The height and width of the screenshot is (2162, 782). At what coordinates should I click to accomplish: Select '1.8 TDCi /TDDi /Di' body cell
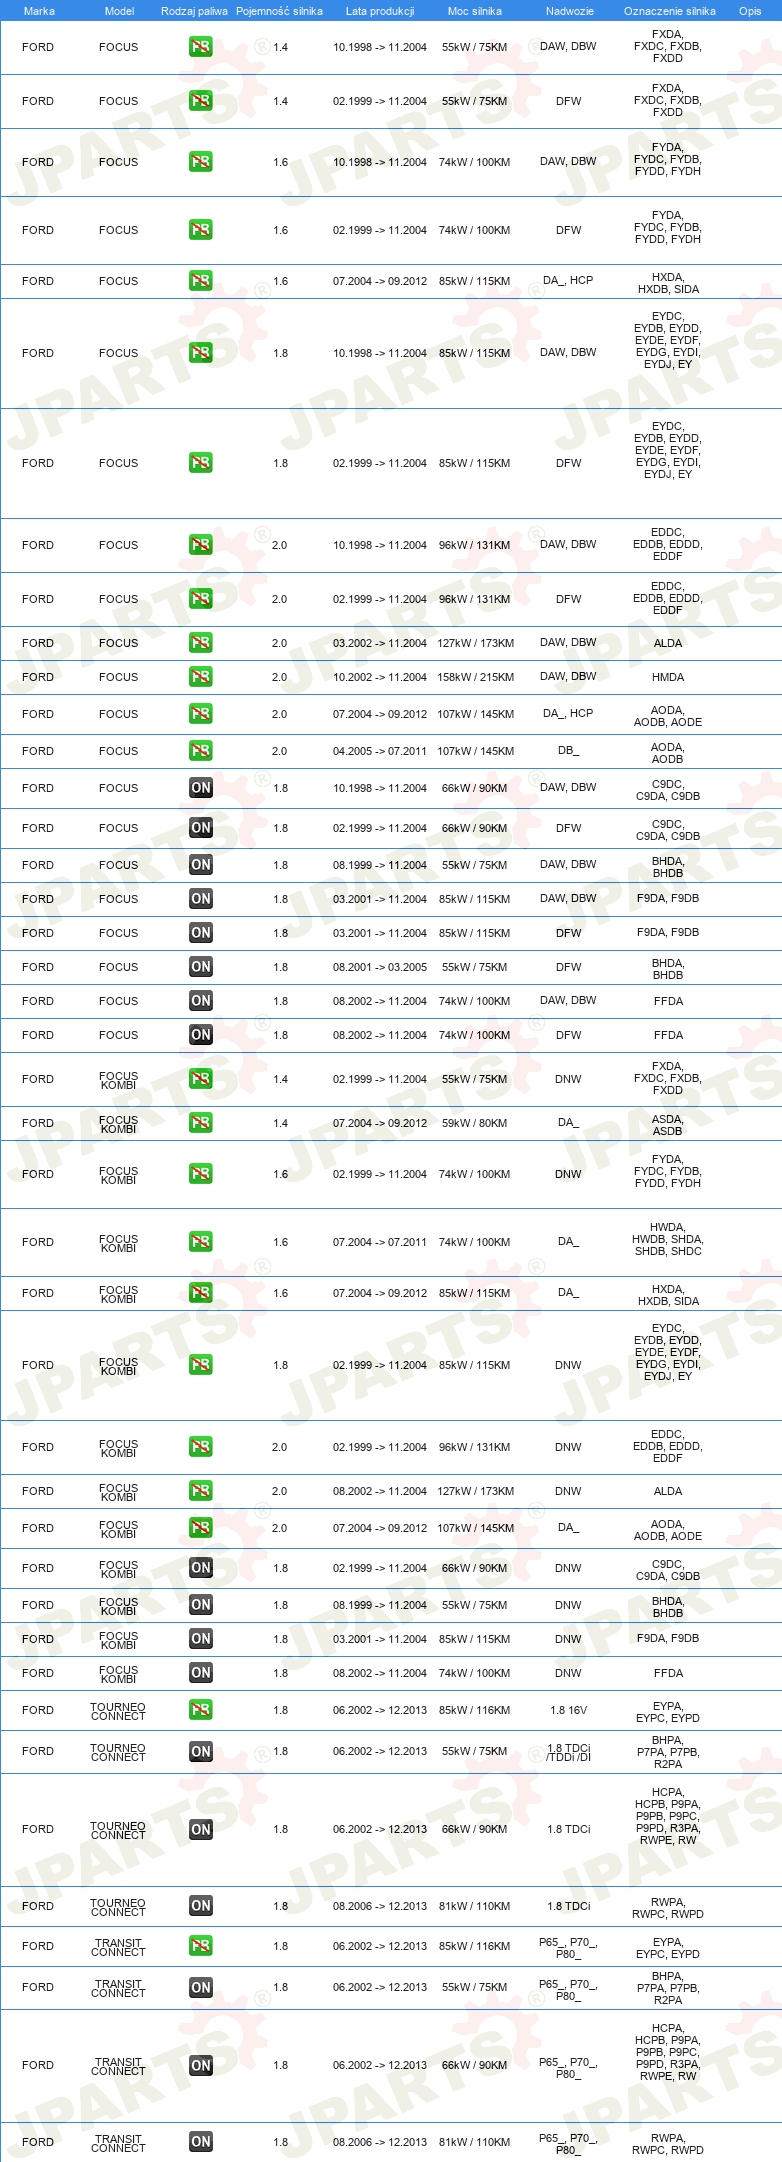tap(569, 1752)
